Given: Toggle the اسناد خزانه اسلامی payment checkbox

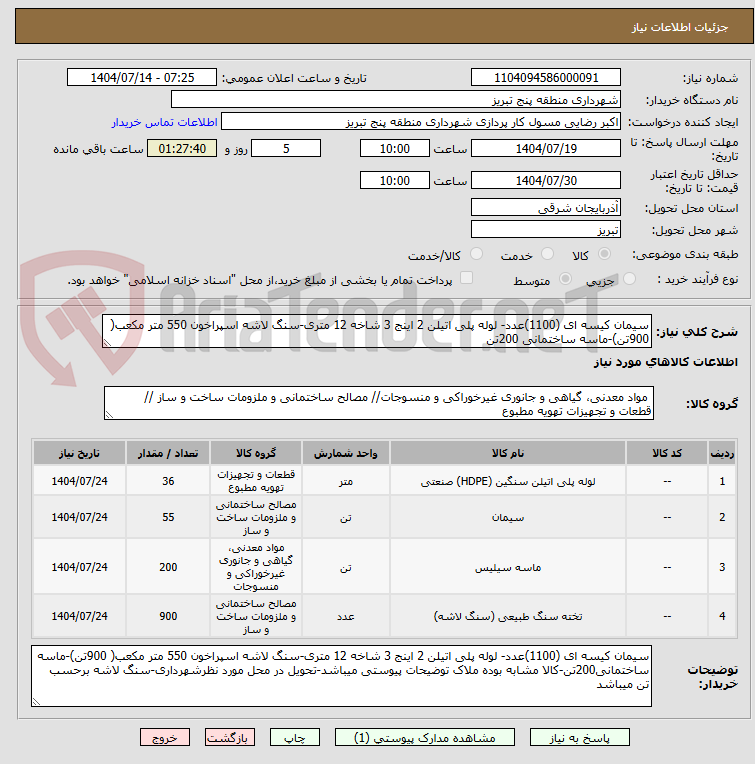Looking at the screenshot, I should tap(467, 278).
